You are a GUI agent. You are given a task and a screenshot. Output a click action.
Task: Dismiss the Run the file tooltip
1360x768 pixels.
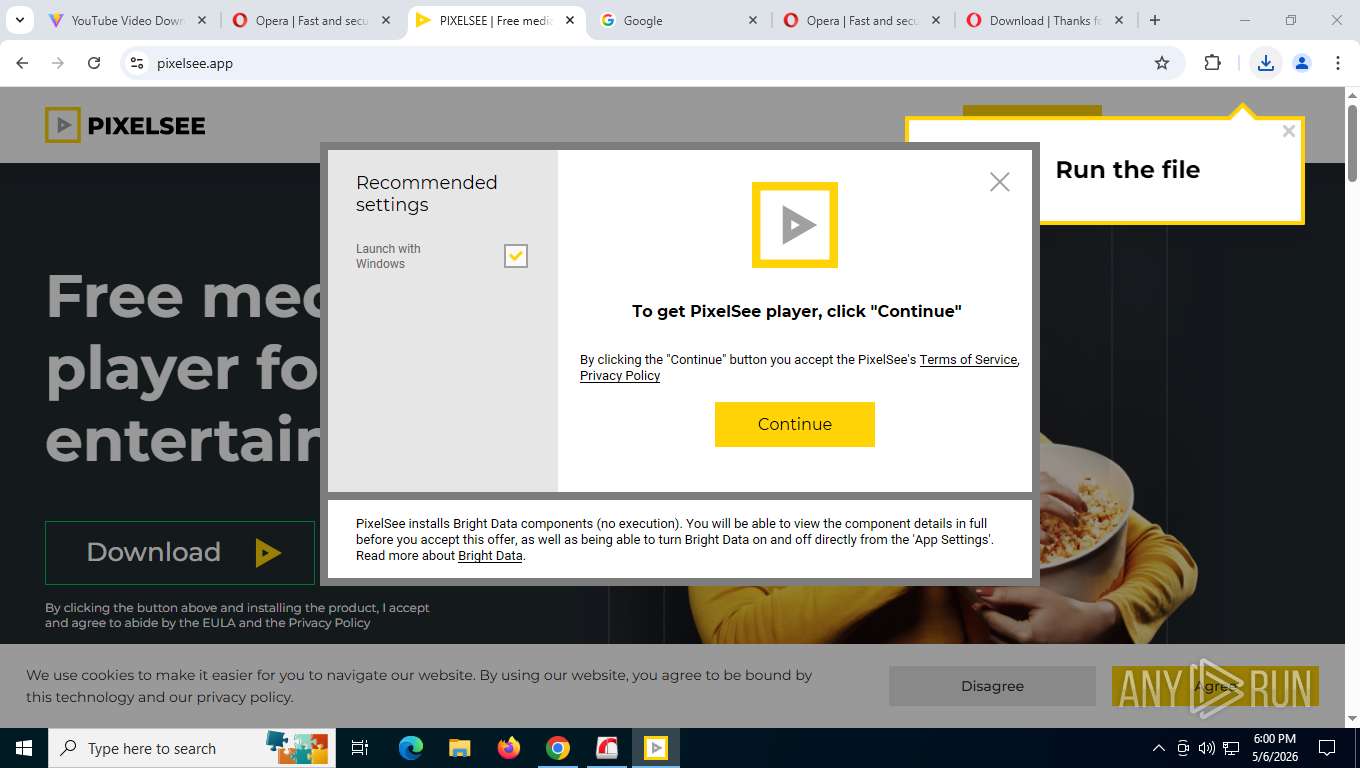1289,131
